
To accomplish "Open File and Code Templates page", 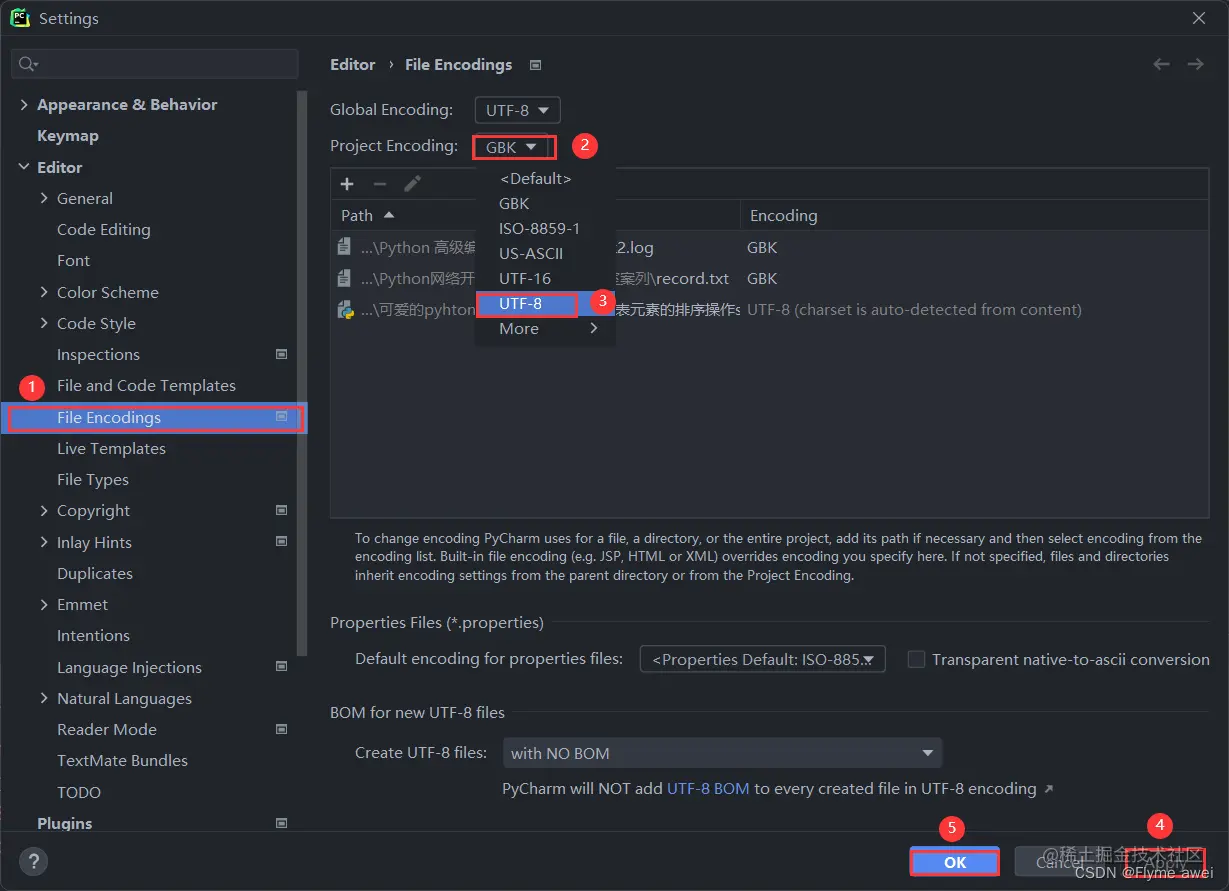I will click(x=146, y=385).
